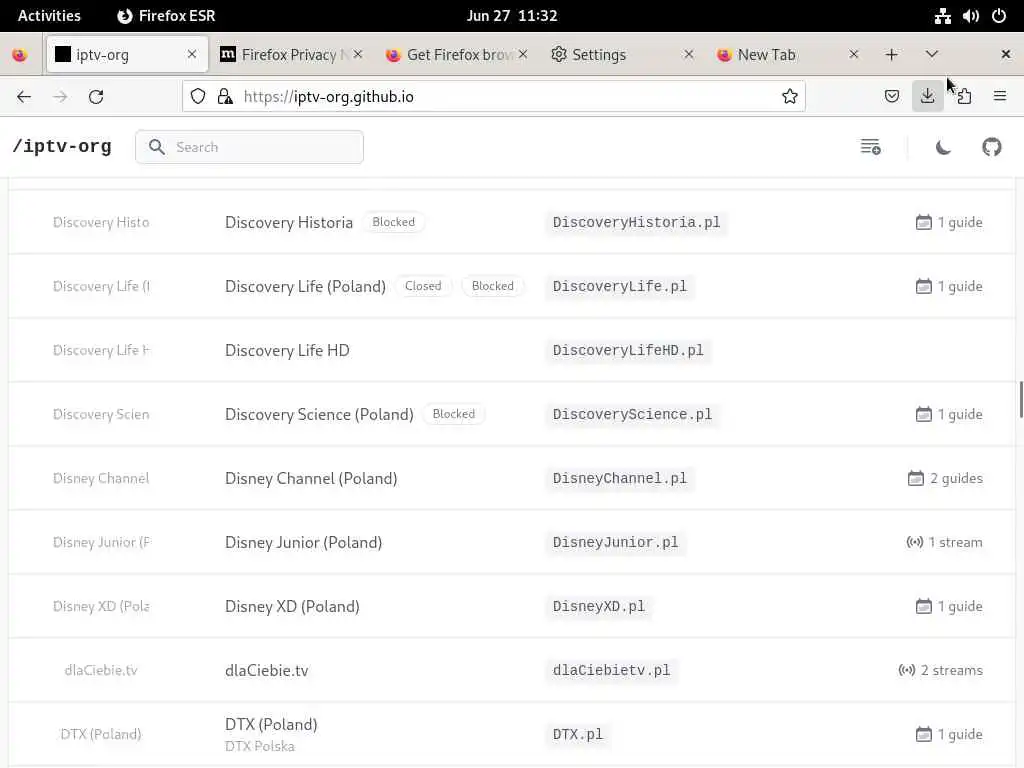
Task: Select the Disney Junior (Poland) name
Action: tap(304, 542)
